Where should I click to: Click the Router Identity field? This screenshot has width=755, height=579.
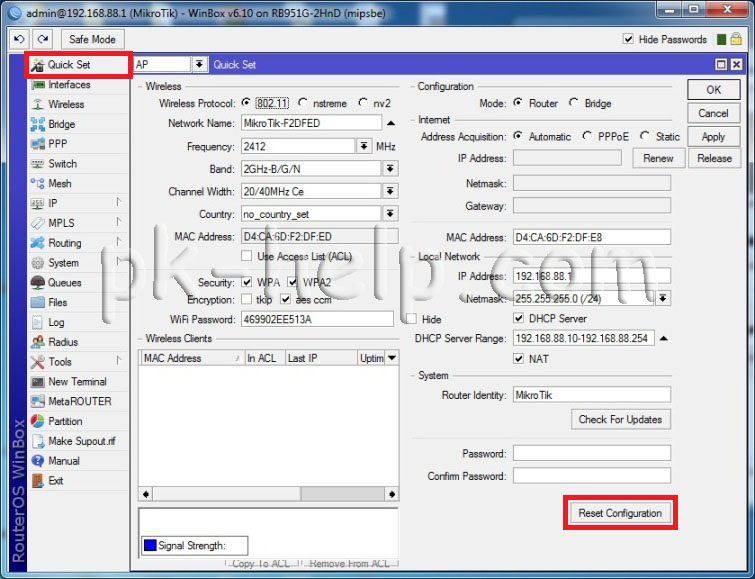591,395
